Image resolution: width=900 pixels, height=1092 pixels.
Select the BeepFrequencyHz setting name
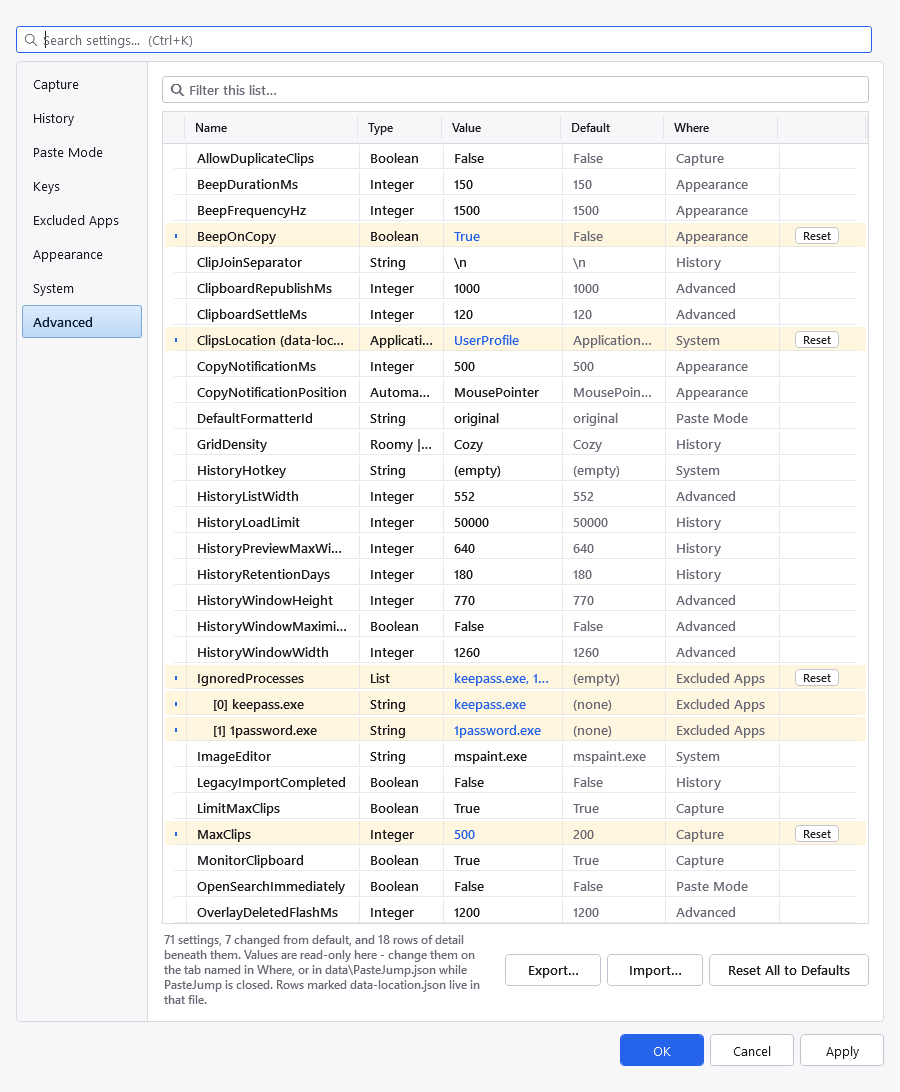251,210
